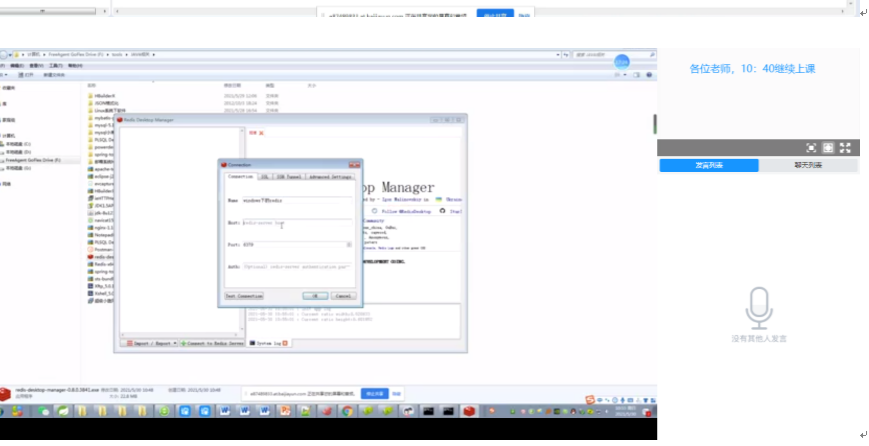Image resolution: width=869 pixels, height=446 pixels.
Task: Click the red Redis icon in taskbar
Action: click(468, 411)
